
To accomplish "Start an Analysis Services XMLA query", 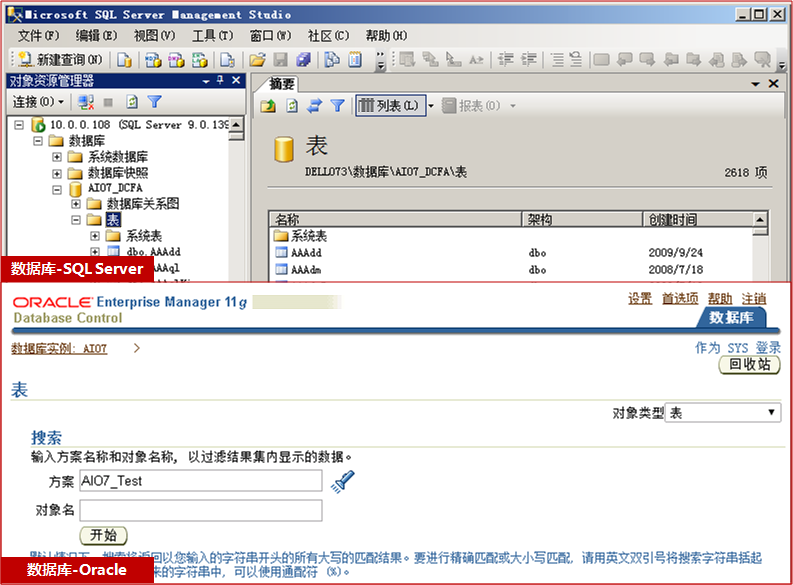I will (x=199, y=60).
